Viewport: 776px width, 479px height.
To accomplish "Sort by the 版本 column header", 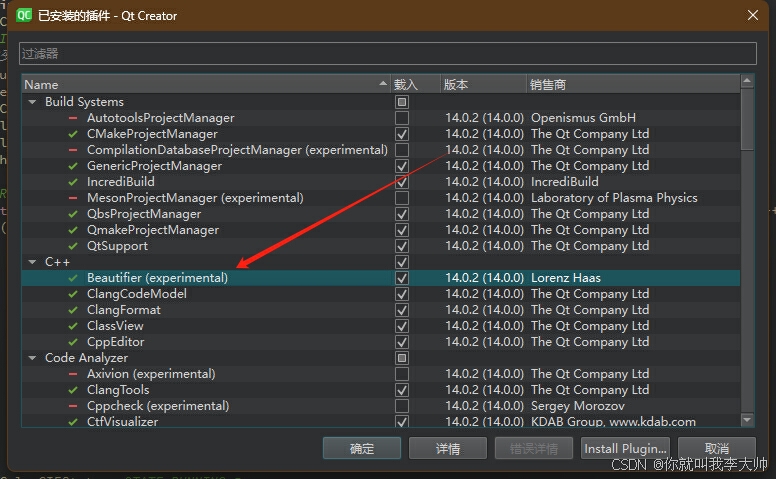I will tap(483, 85).
